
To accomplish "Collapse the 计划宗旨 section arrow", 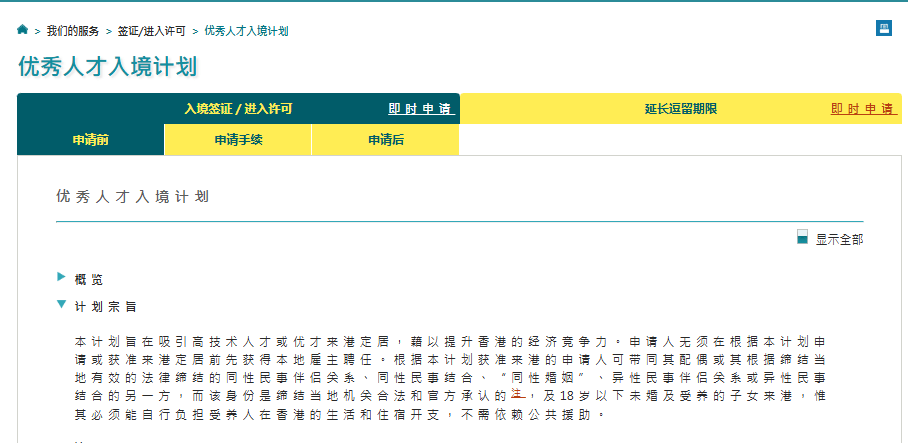I will [62, 303].
